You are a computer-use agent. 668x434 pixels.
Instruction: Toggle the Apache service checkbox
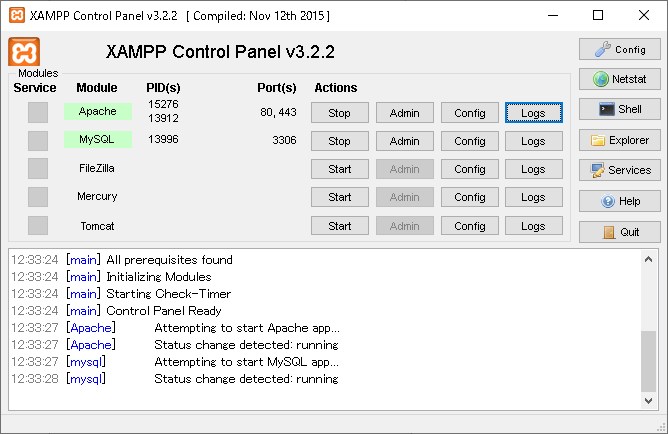click(x=38, y=113)
